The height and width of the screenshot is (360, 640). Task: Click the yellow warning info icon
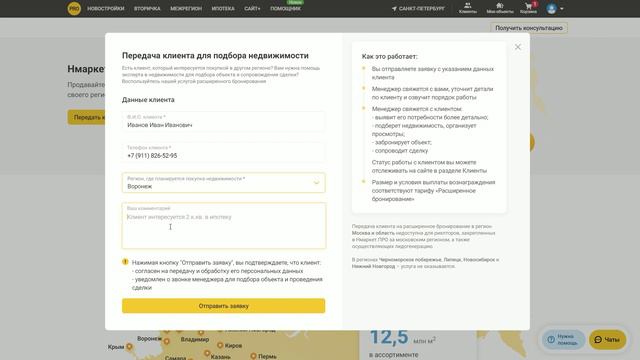pyautogui.click(x=125, y=262)
